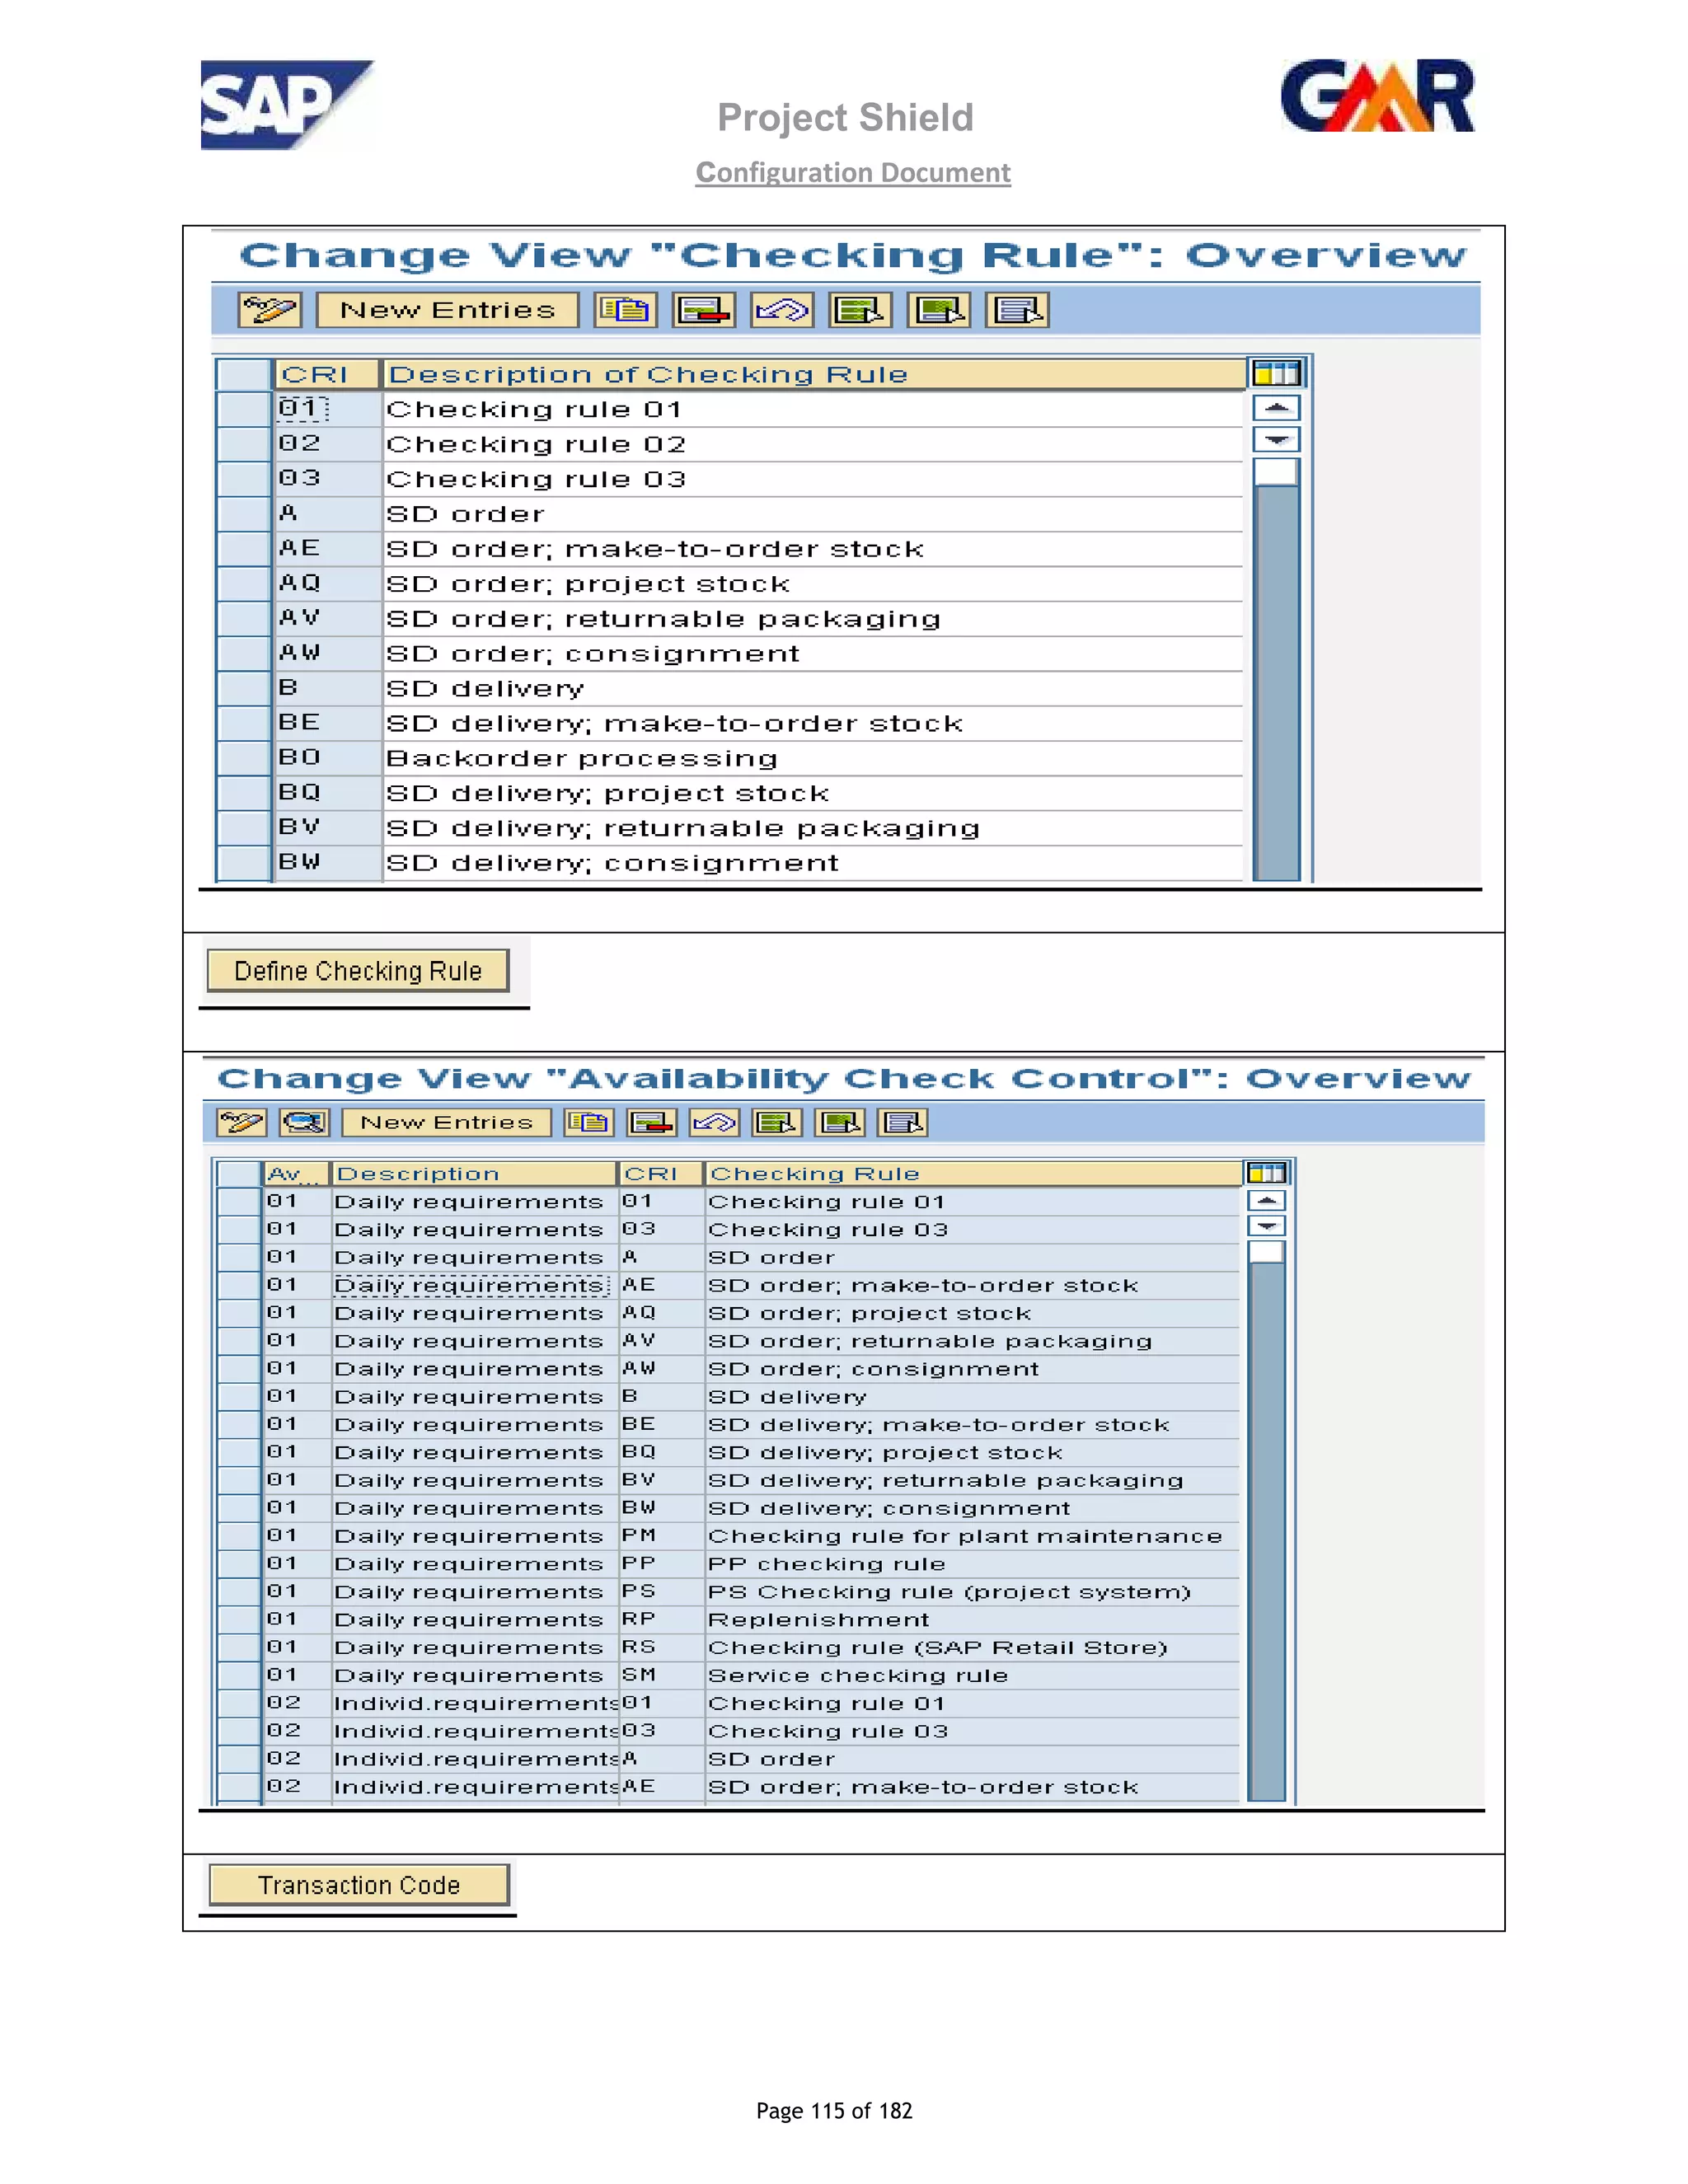Click Undo Change icon in Checking Rule toolbar

click(x=782, y=310)
